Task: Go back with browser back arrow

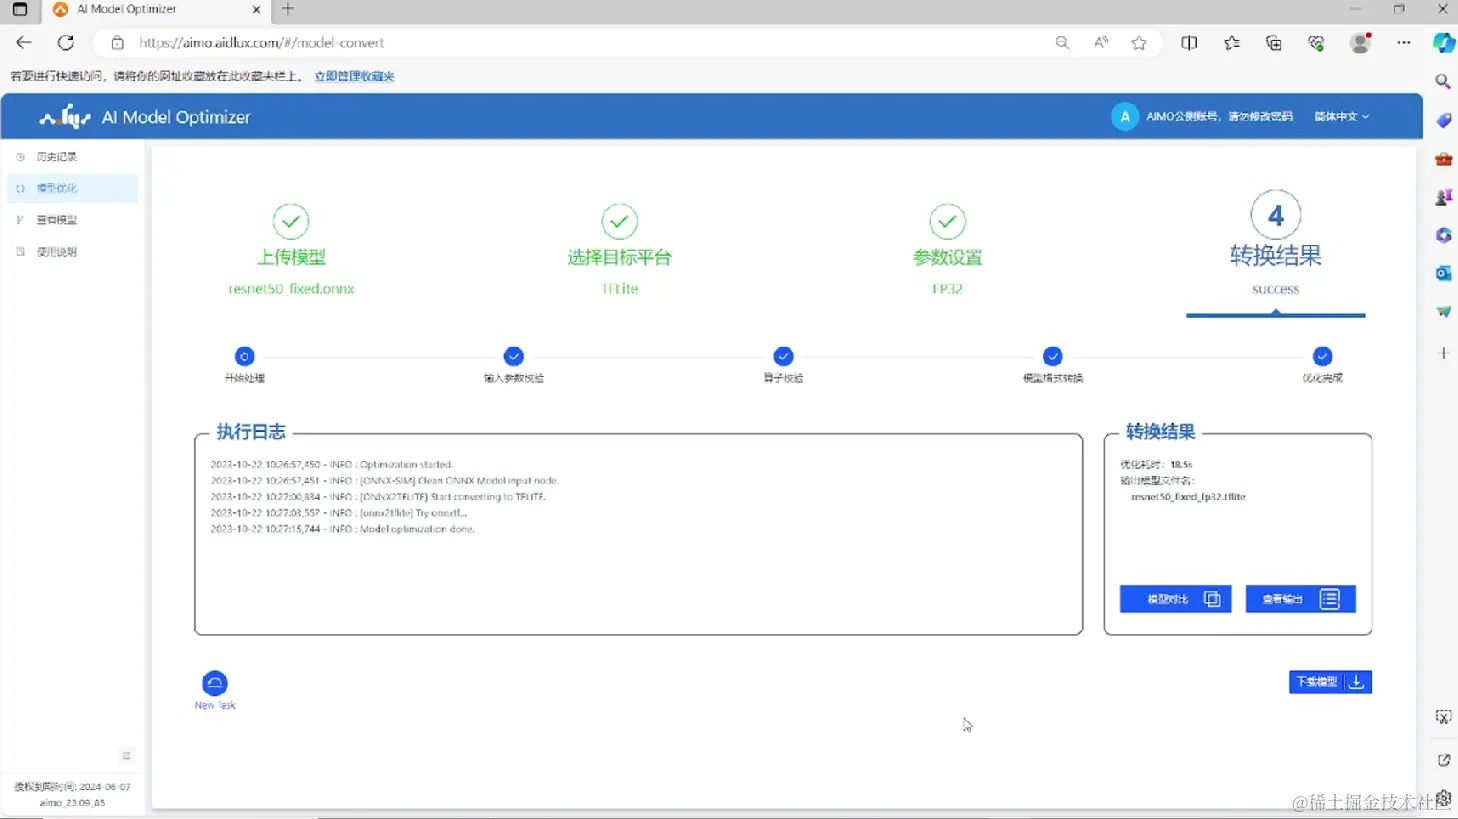Action: (24, 43)
